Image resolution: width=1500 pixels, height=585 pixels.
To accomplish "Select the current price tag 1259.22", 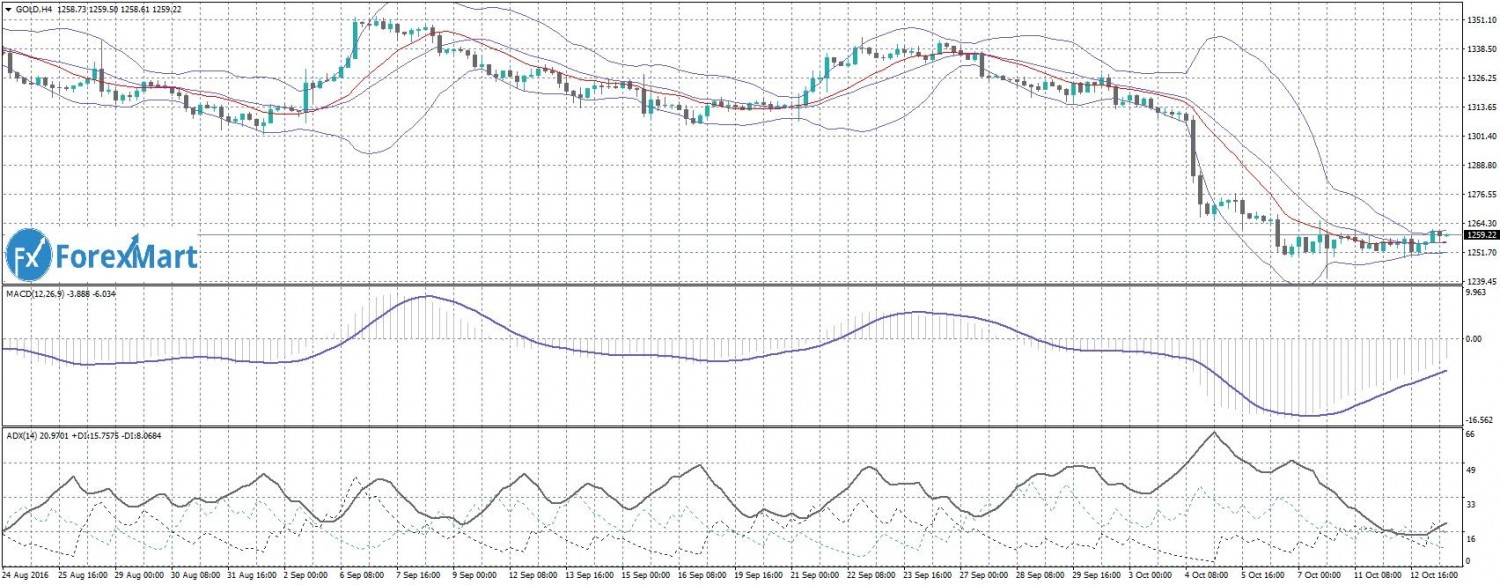I will click(x=1481, y=235).
